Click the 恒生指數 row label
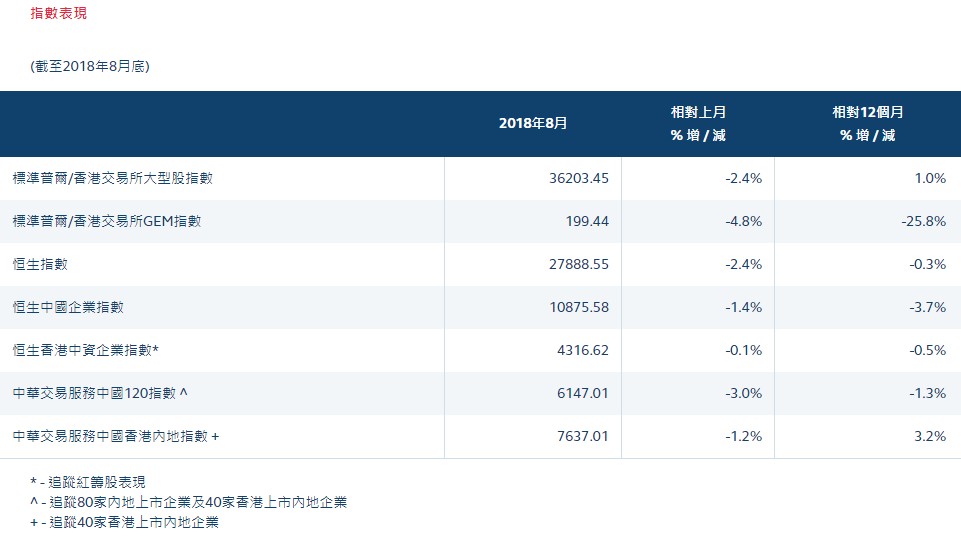 click(x=40, y=264)
